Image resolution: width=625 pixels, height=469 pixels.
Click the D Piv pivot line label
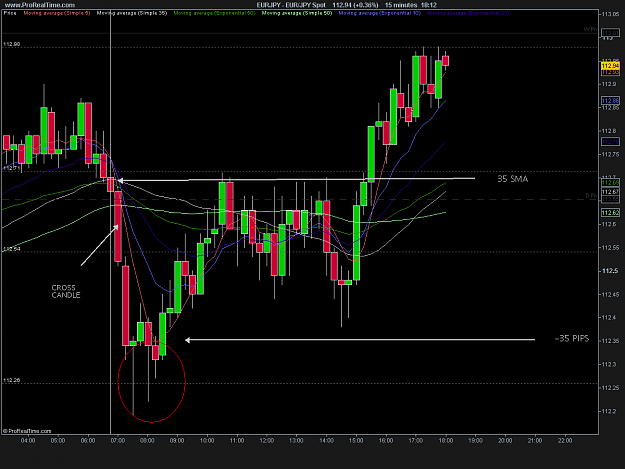coord(591,196)
